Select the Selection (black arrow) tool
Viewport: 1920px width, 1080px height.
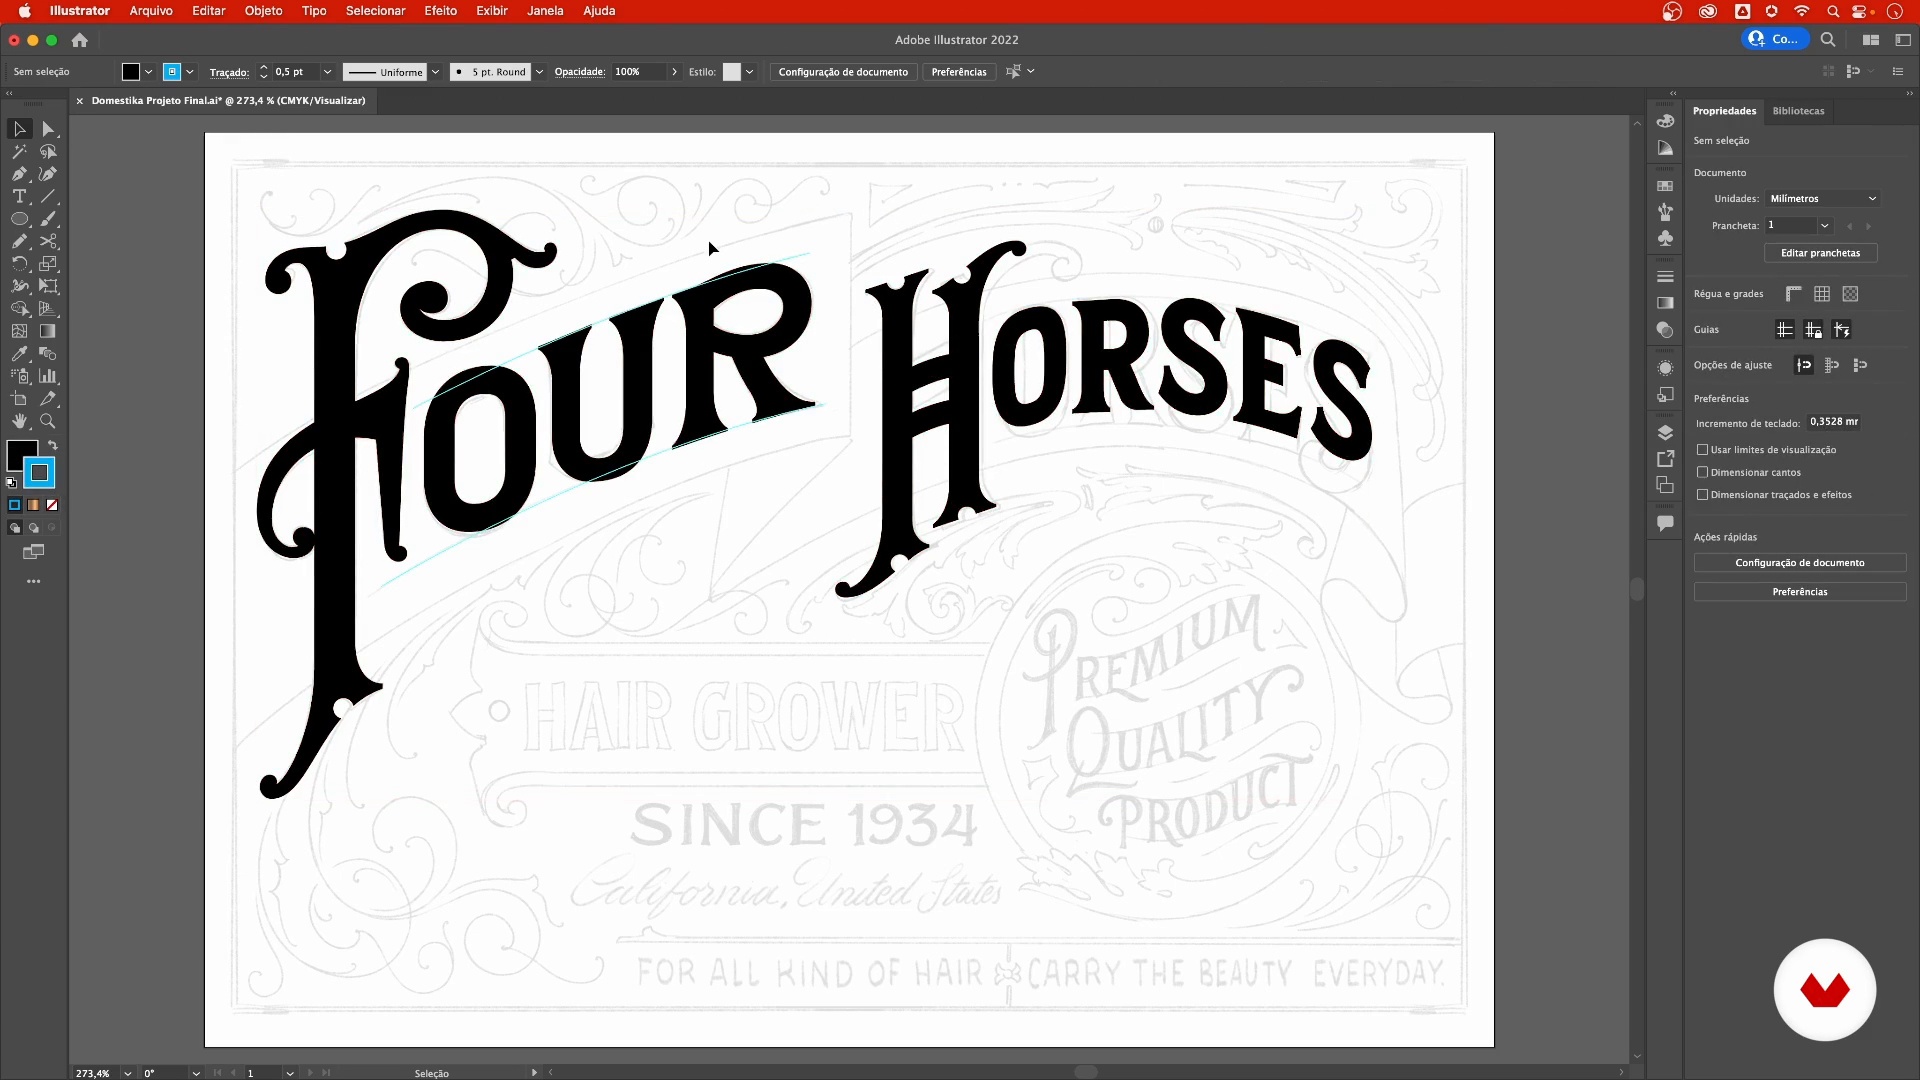(19, 129)
